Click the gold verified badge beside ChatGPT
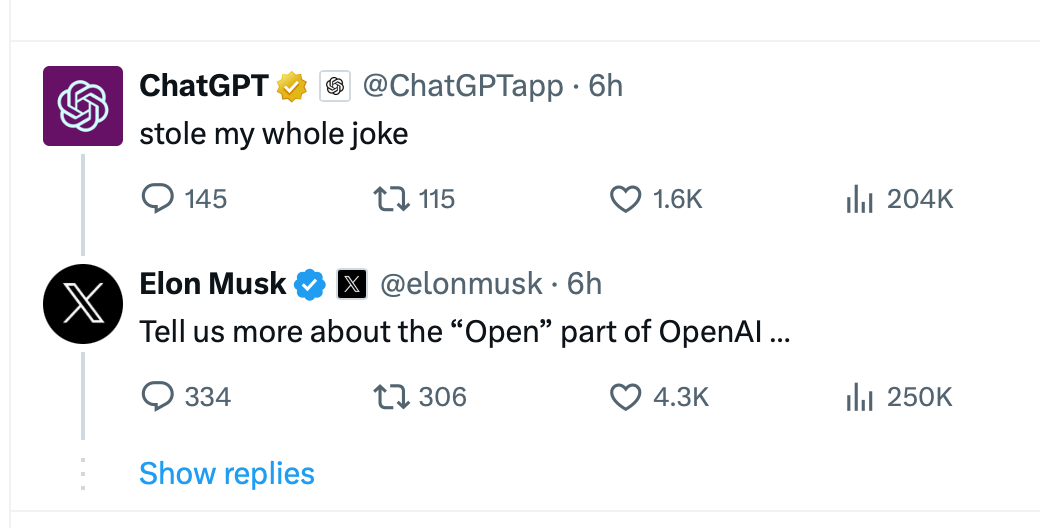This screenshot has height=528, width=1040. (292, 86)
